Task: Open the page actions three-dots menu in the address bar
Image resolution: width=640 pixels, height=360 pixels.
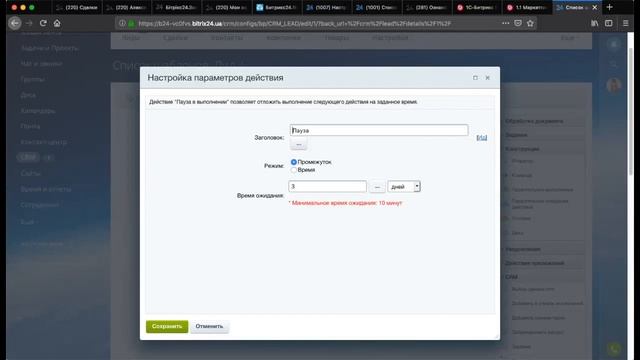Action: tap(505, 23)
